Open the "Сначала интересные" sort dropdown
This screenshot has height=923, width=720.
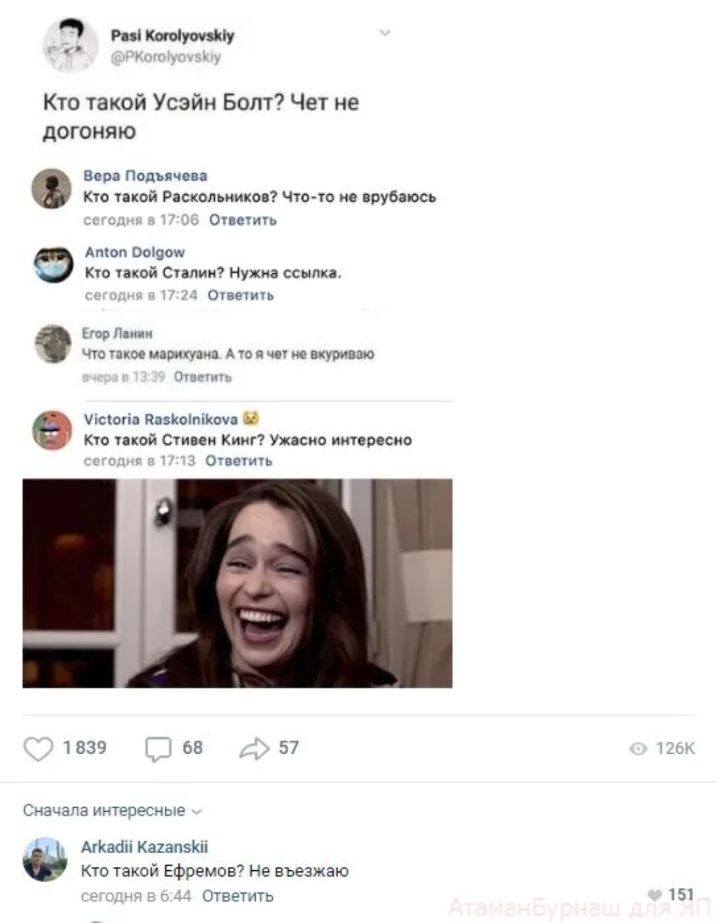point(112,810)
